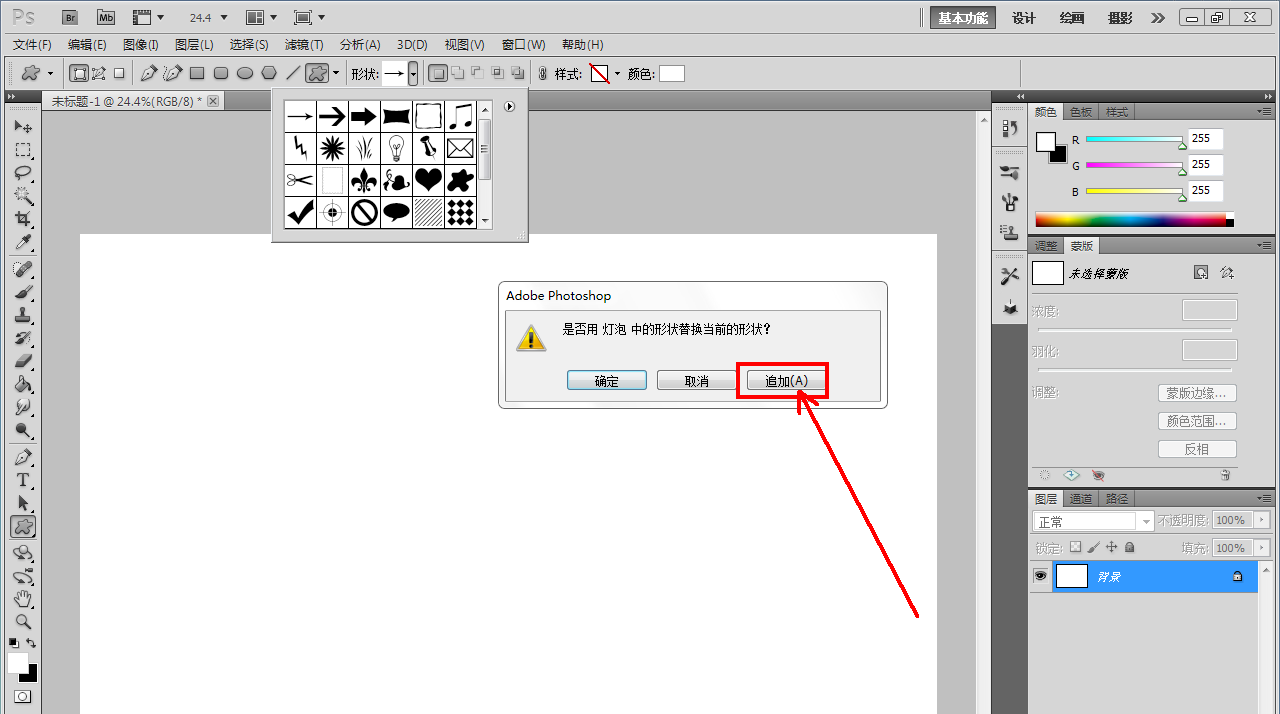Select the Rectangular Marquee tool

tap(23, 150)
